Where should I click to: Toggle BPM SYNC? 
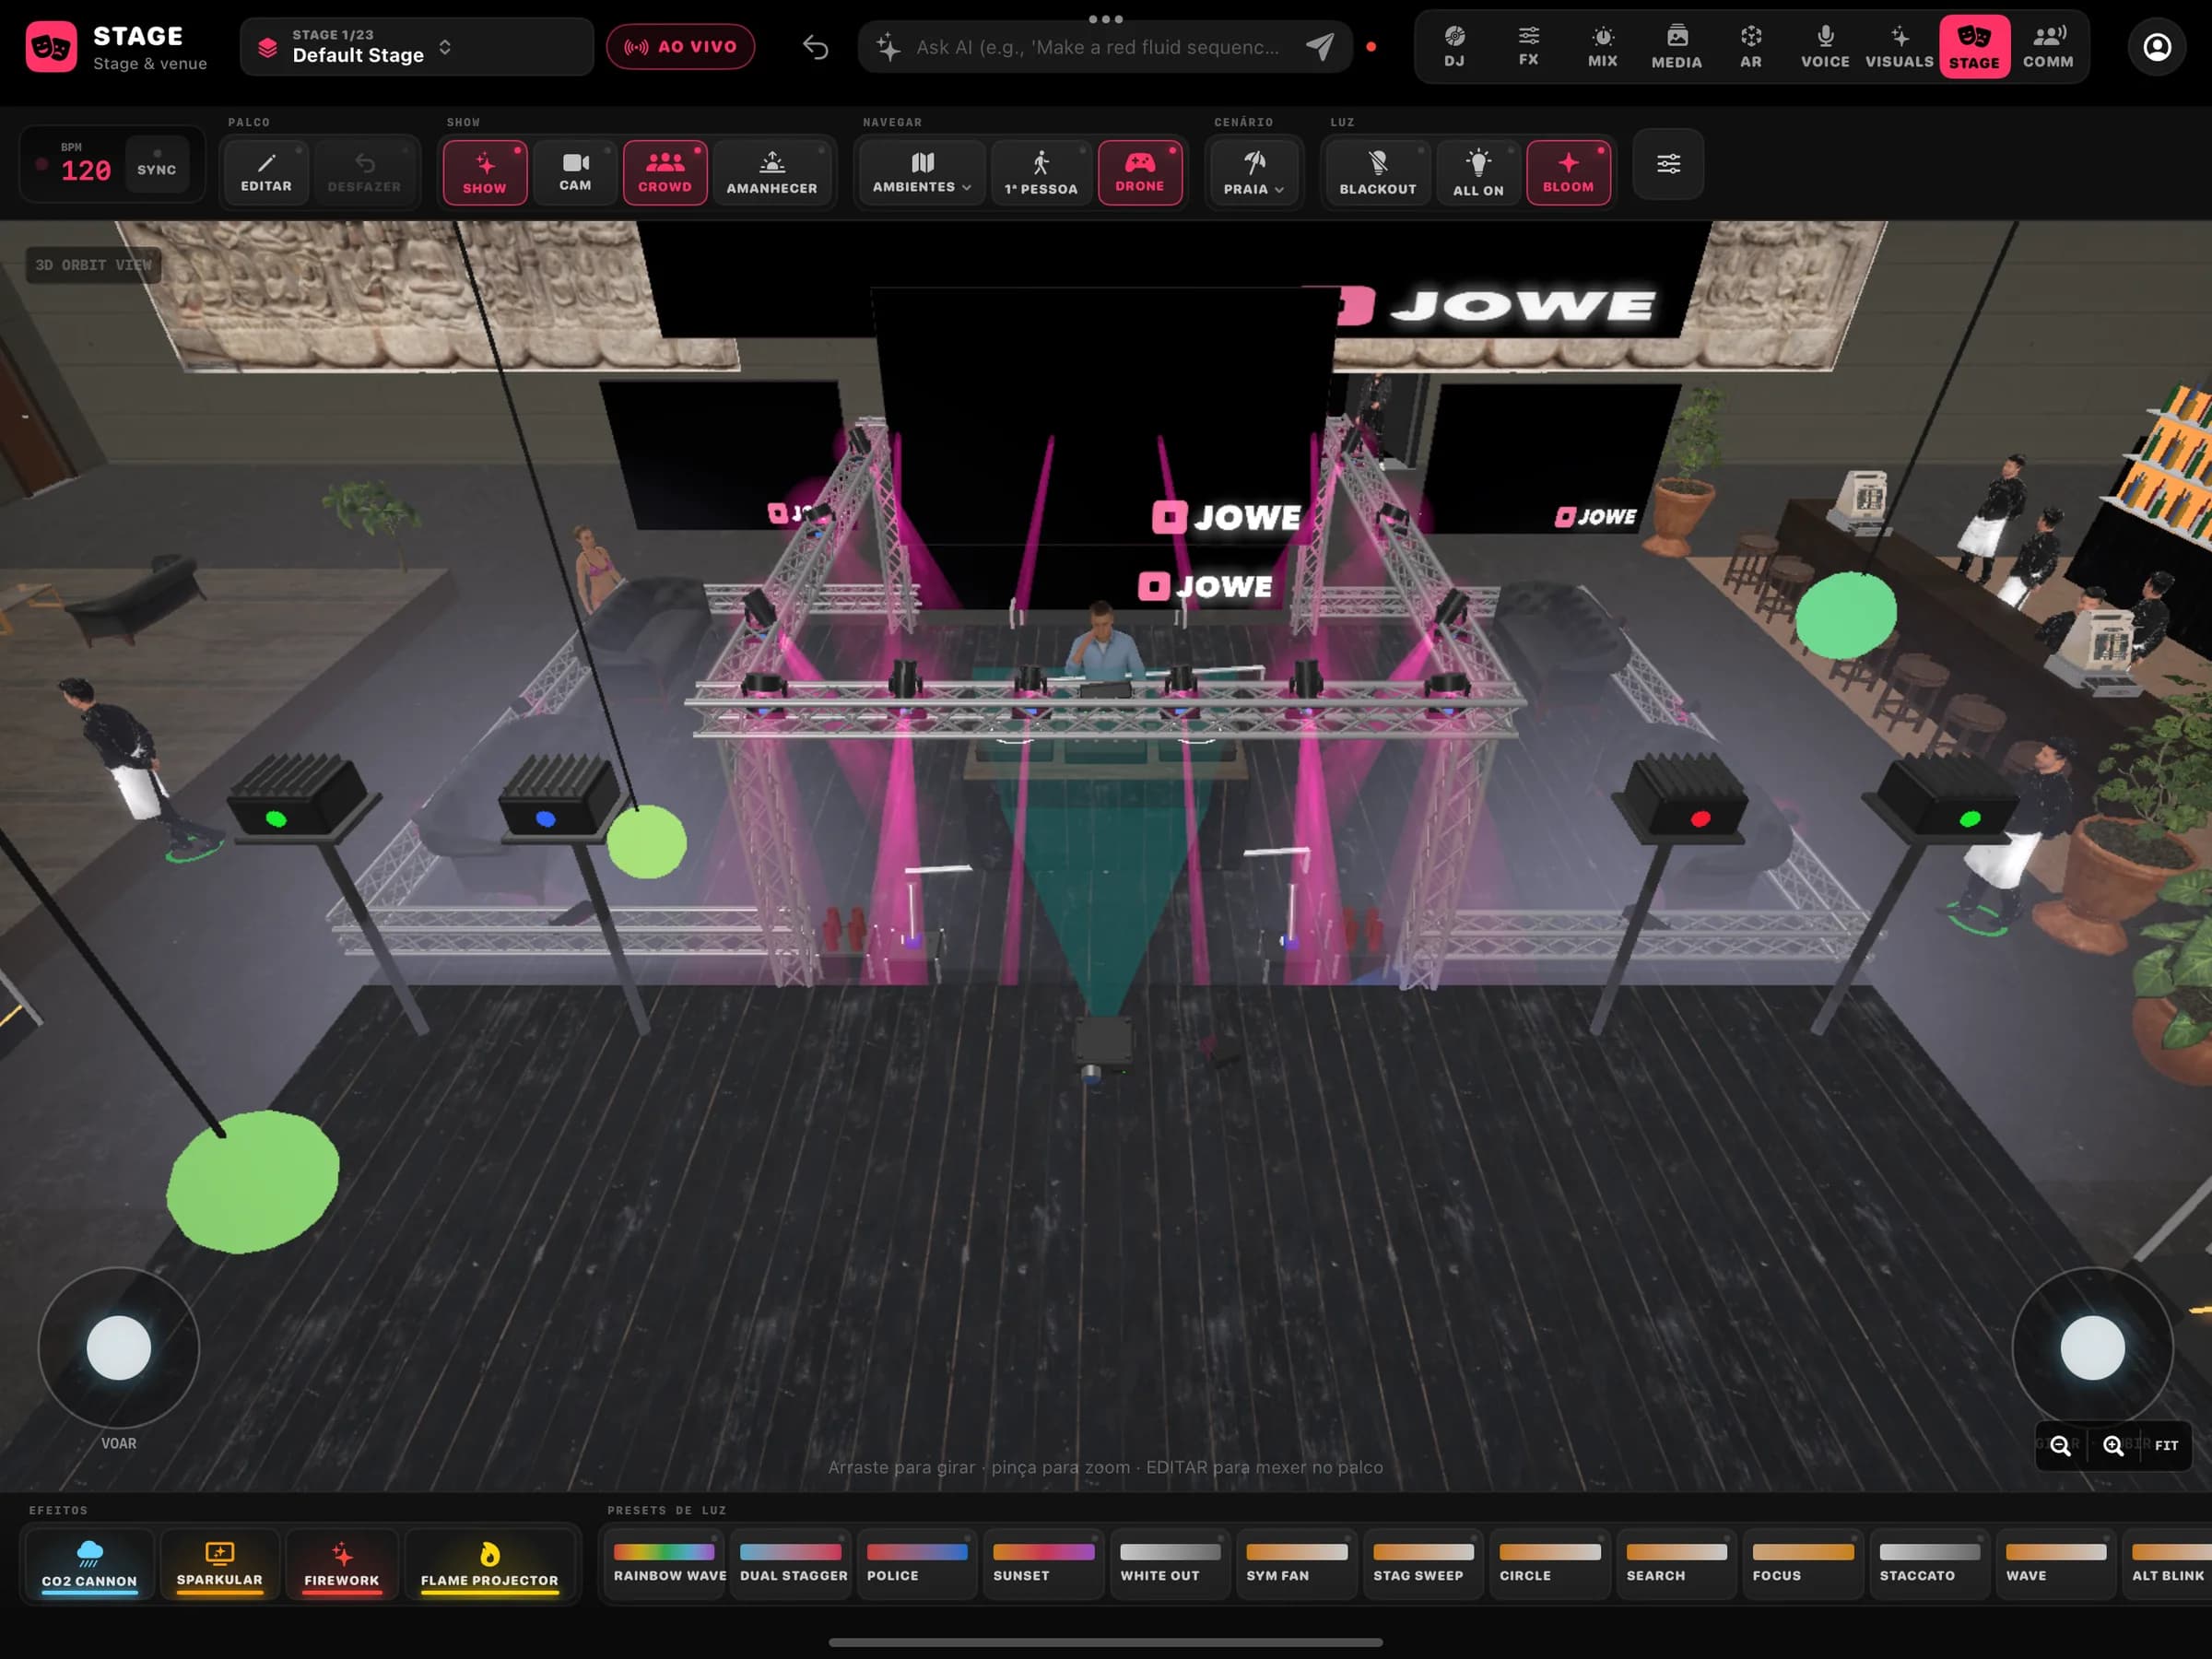coord(156,166)
